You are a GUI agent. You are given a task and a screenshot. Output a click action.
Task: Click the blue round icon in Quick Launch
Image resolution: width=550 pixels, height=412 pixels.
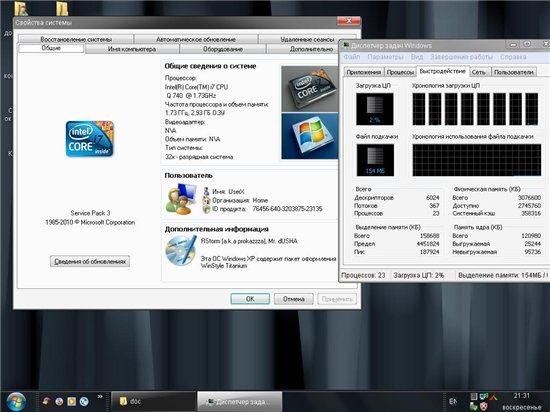pos(84,401)
